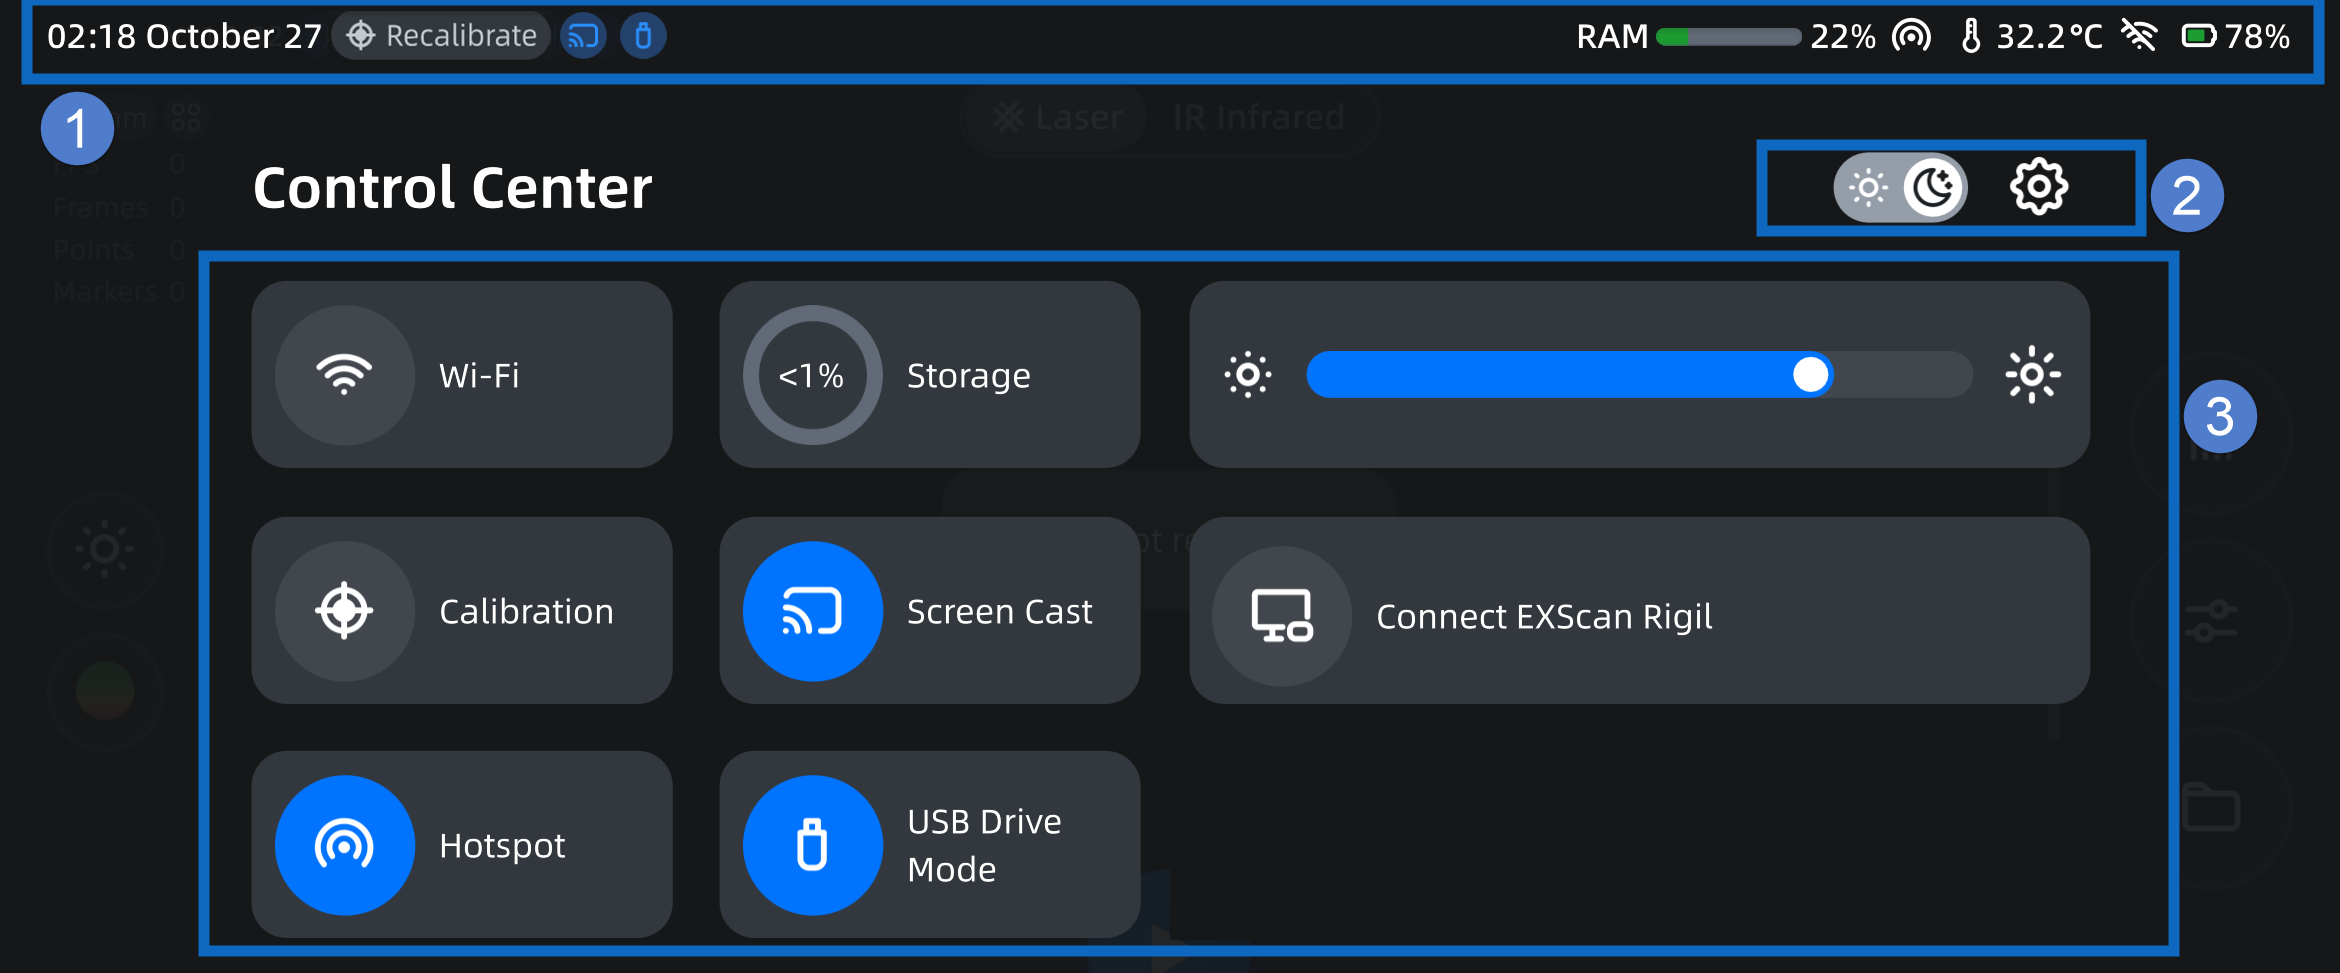Click the Wi-Fi round icon
The image size is (2340, 973).
[344, 375]
